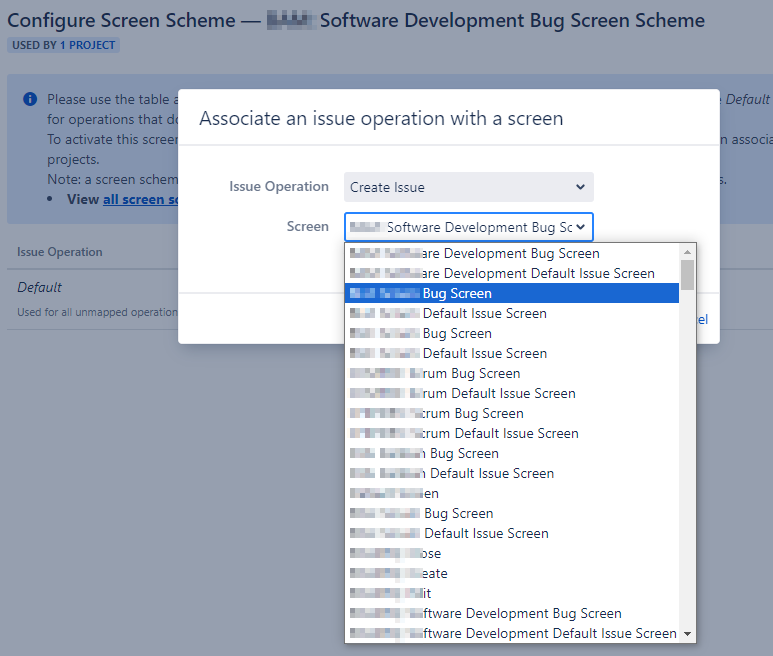Choose the last Software Development Default Issue Screen

[511, 633]
